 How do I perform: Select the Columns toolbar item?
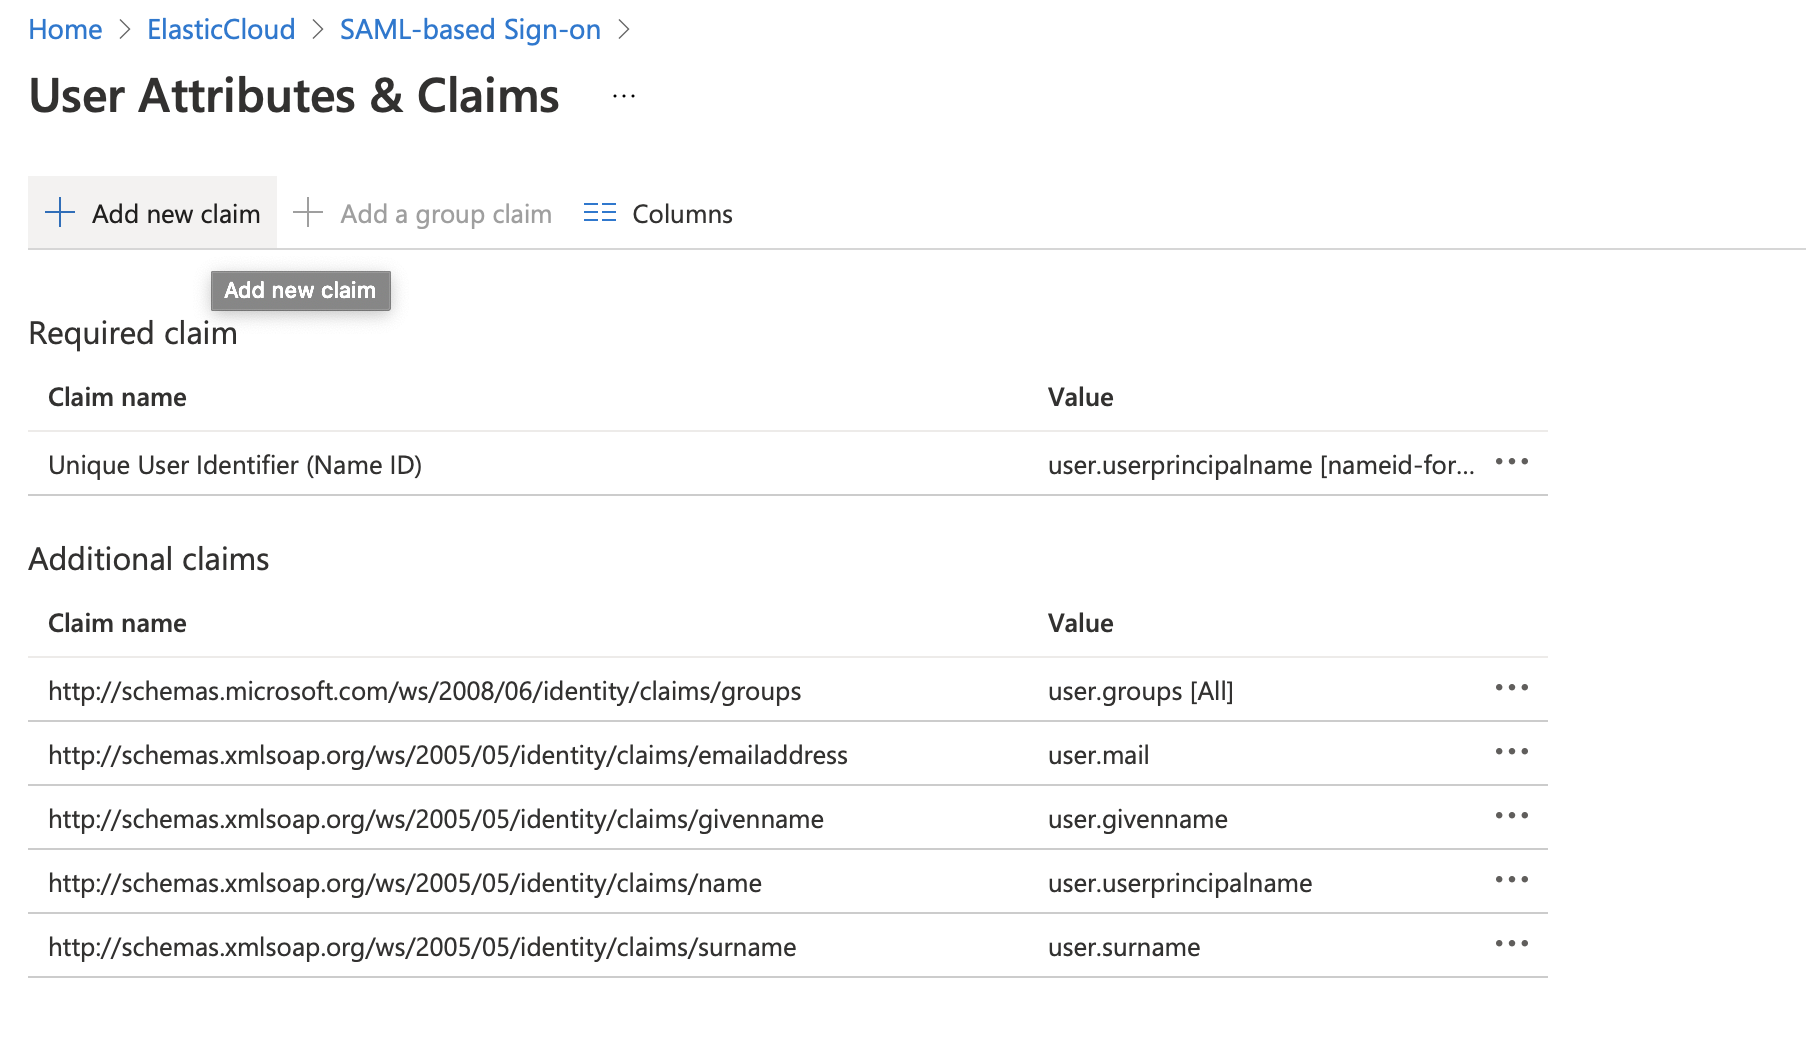pos(681,212)
